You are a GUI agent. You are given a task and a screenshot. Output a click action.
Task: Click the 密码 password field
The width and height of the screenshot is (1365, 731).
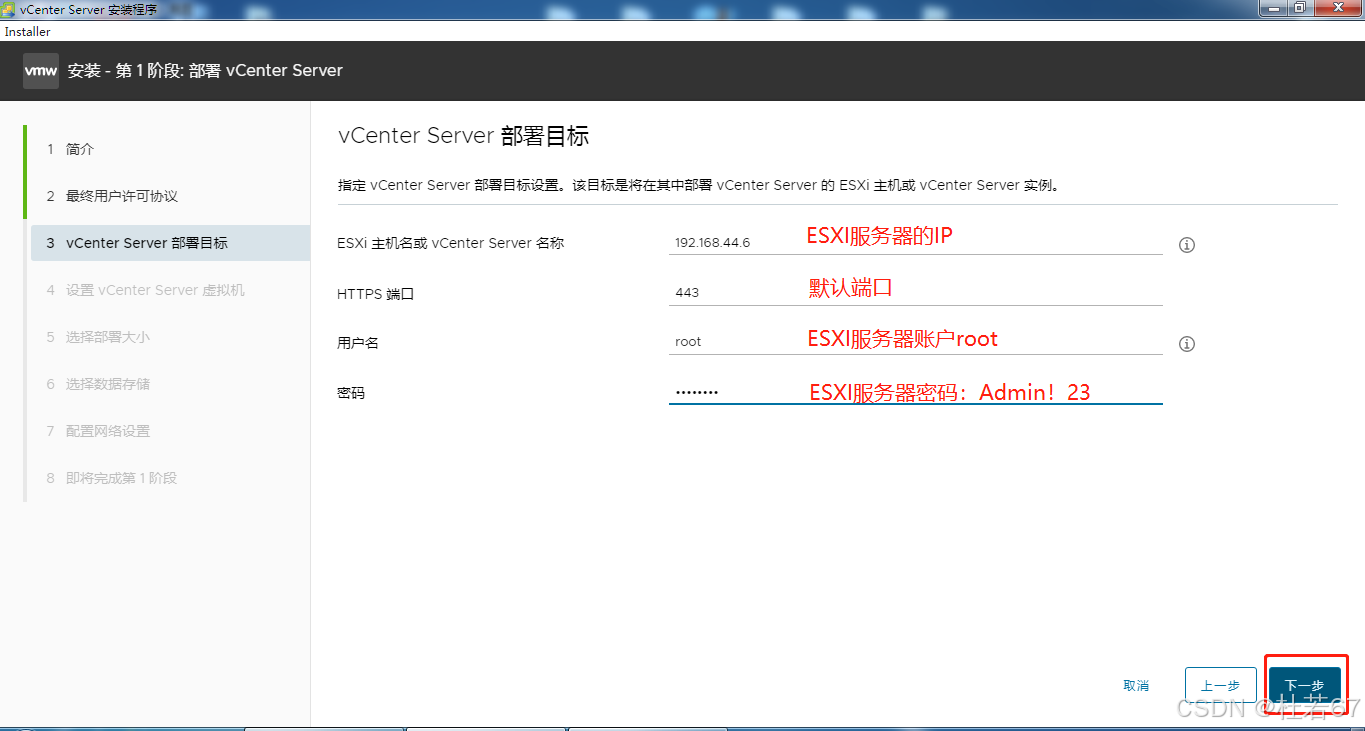pos(916,392)
